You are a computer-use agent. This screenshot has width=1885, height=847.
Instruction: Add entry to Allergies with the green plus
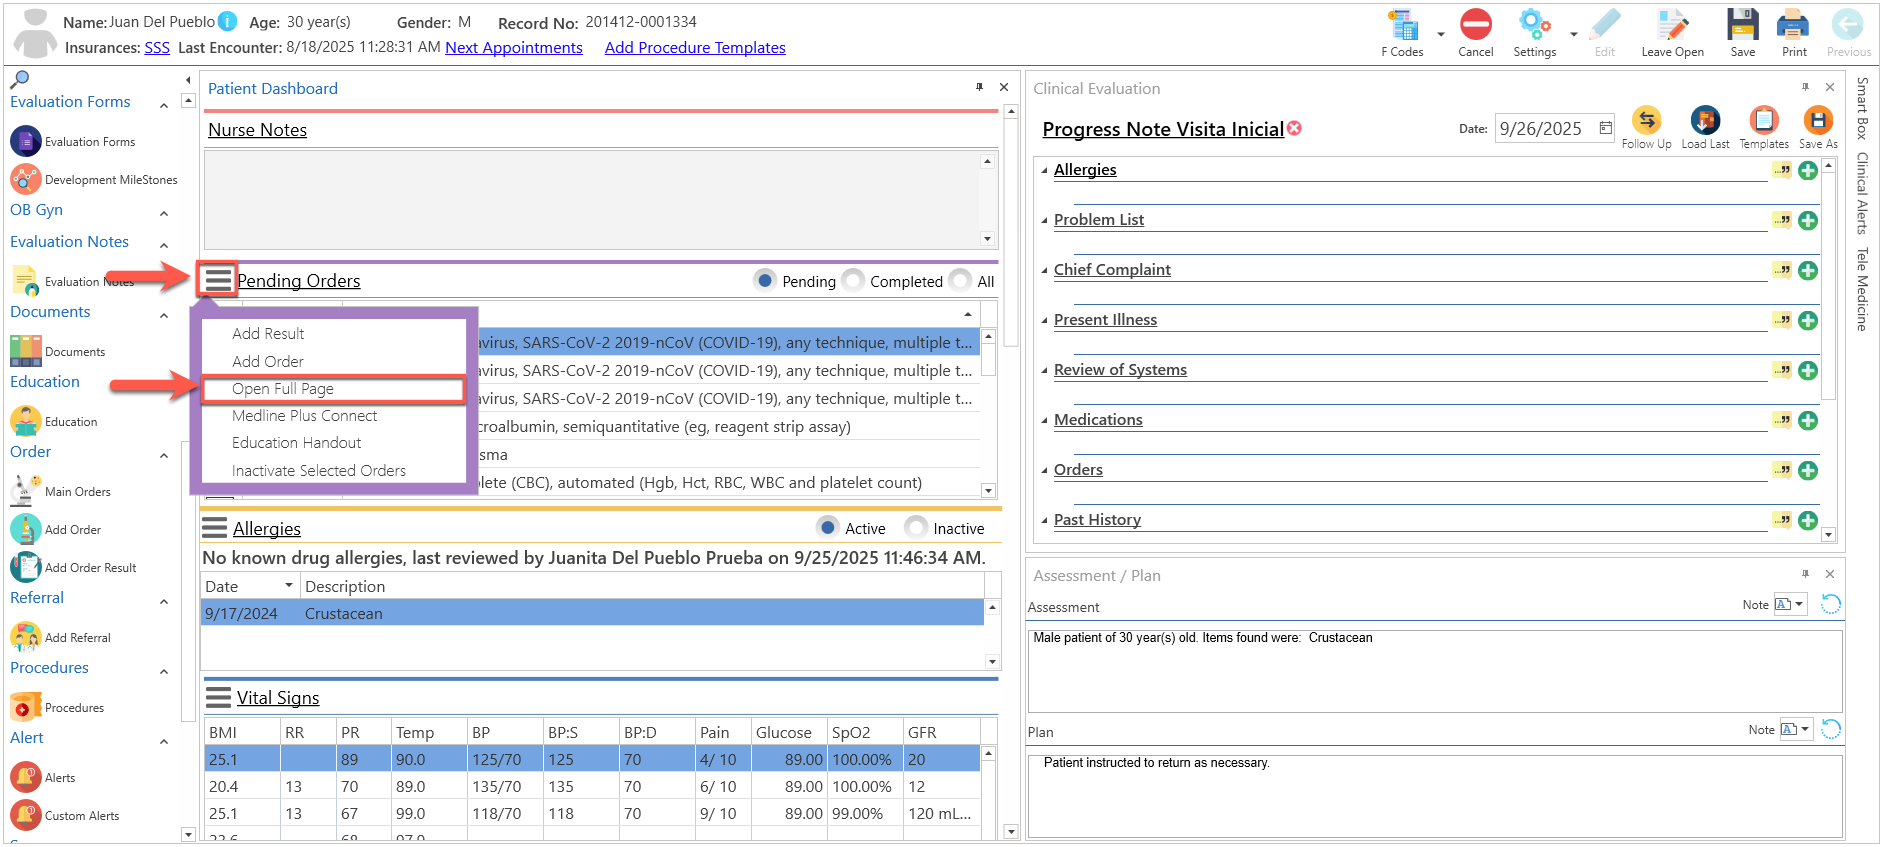tap(1808, 170)
